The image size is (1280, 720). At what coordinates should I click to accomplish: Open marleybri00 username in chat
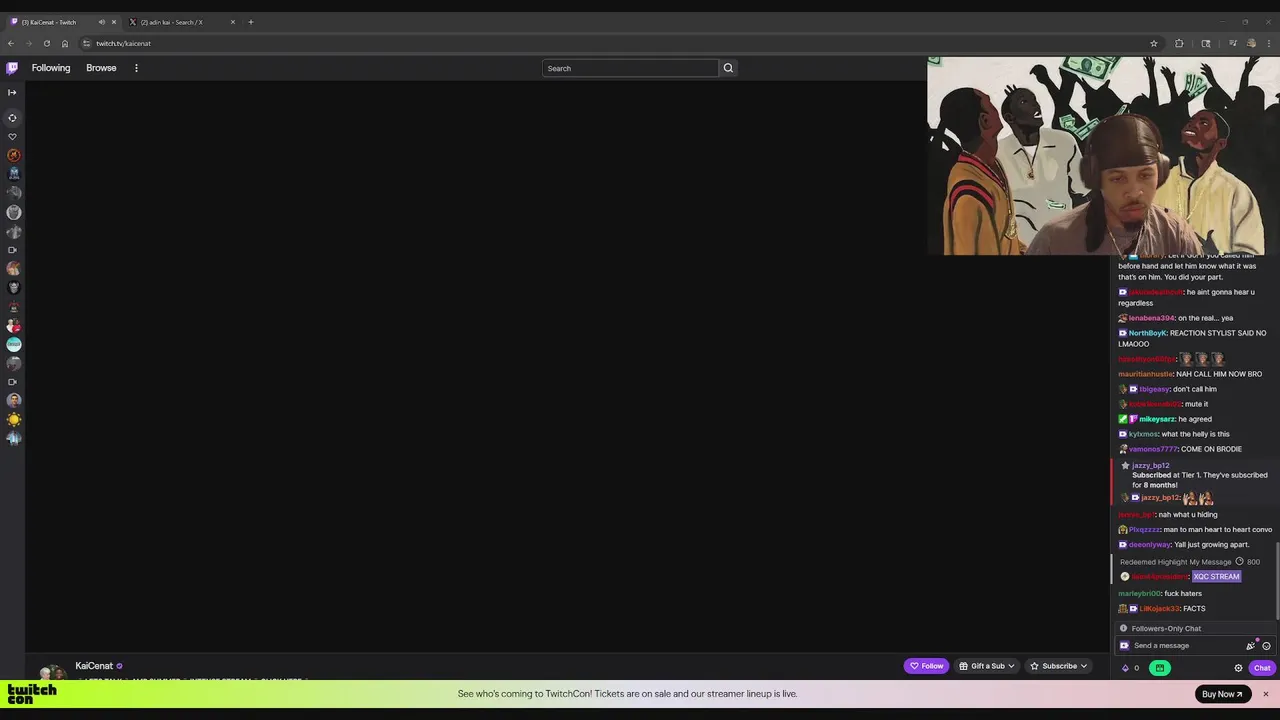(x=1139, y=594)
